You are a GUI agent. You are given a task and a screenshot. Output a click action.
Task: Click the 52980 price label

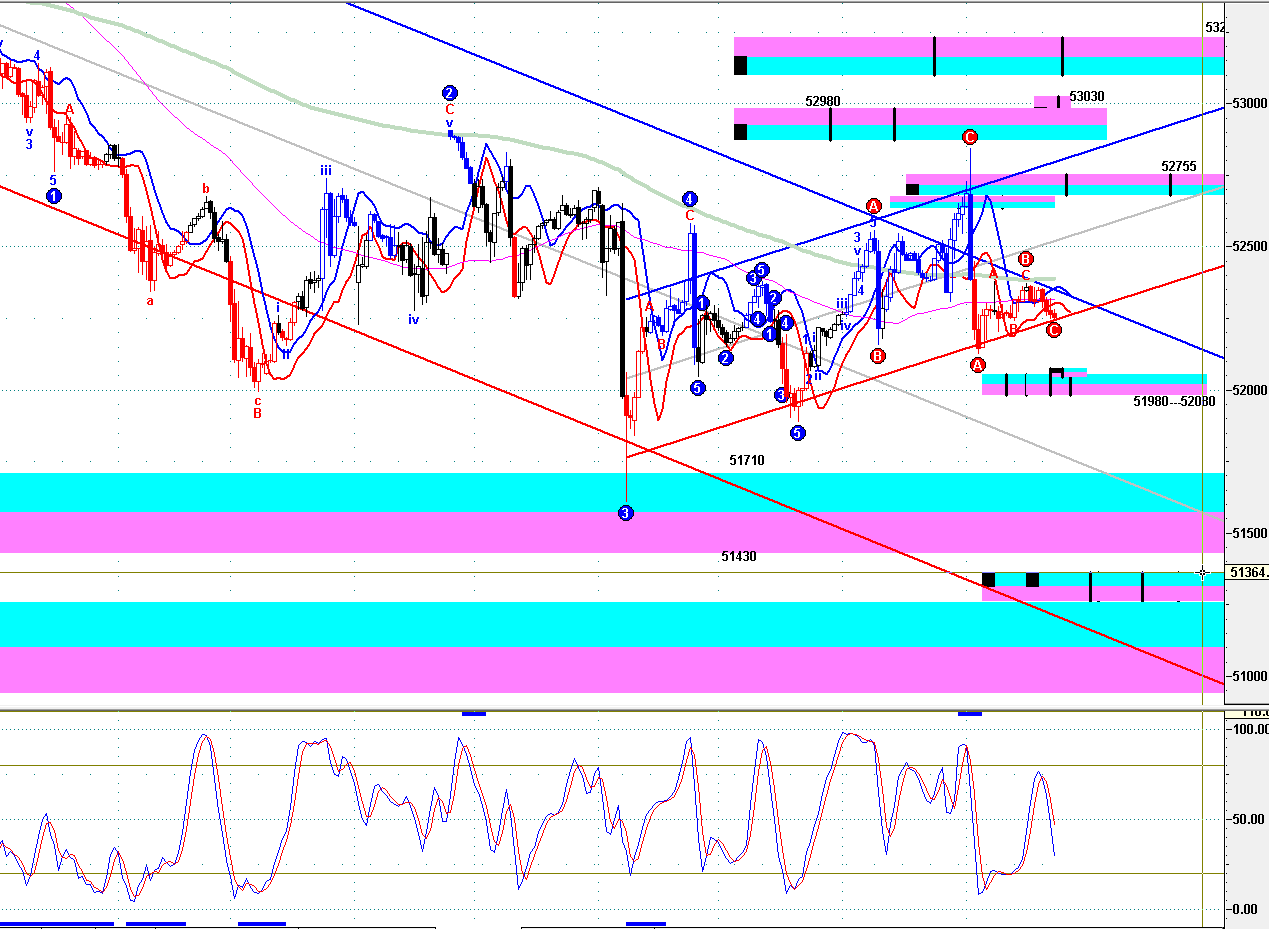click(822, 101)
